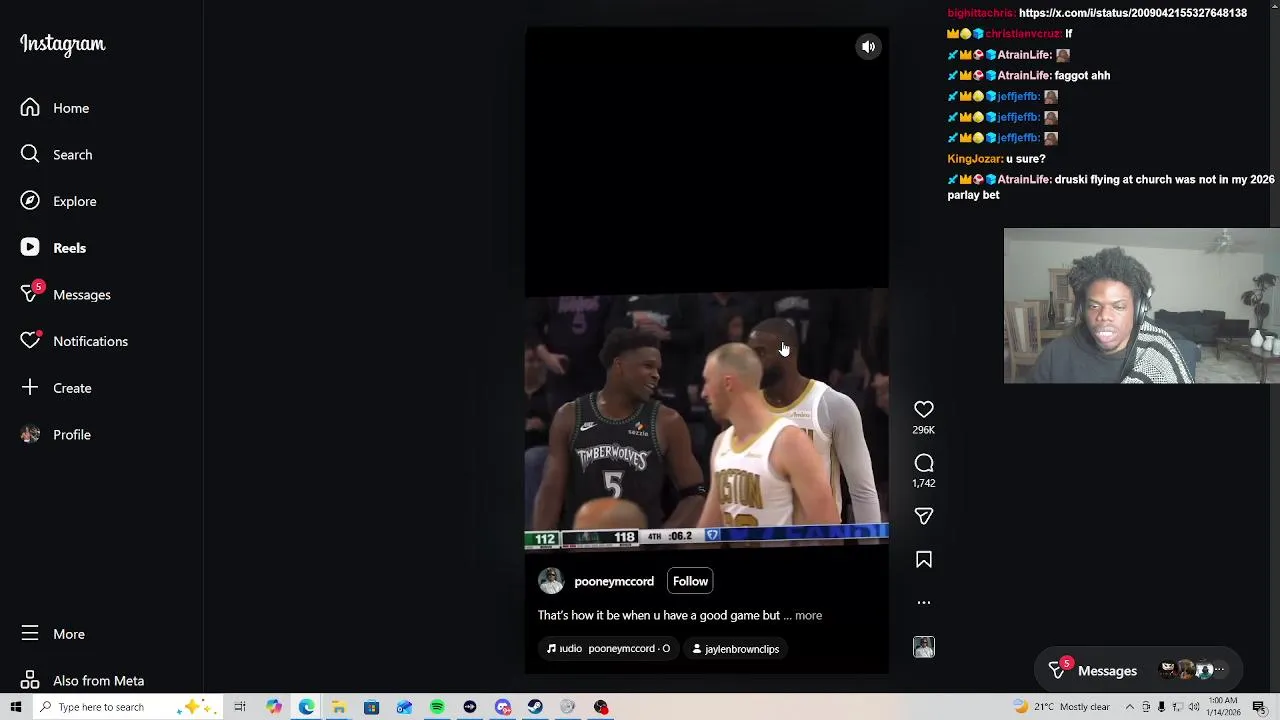Save the reel with bookmark icon

pos(924,560)
